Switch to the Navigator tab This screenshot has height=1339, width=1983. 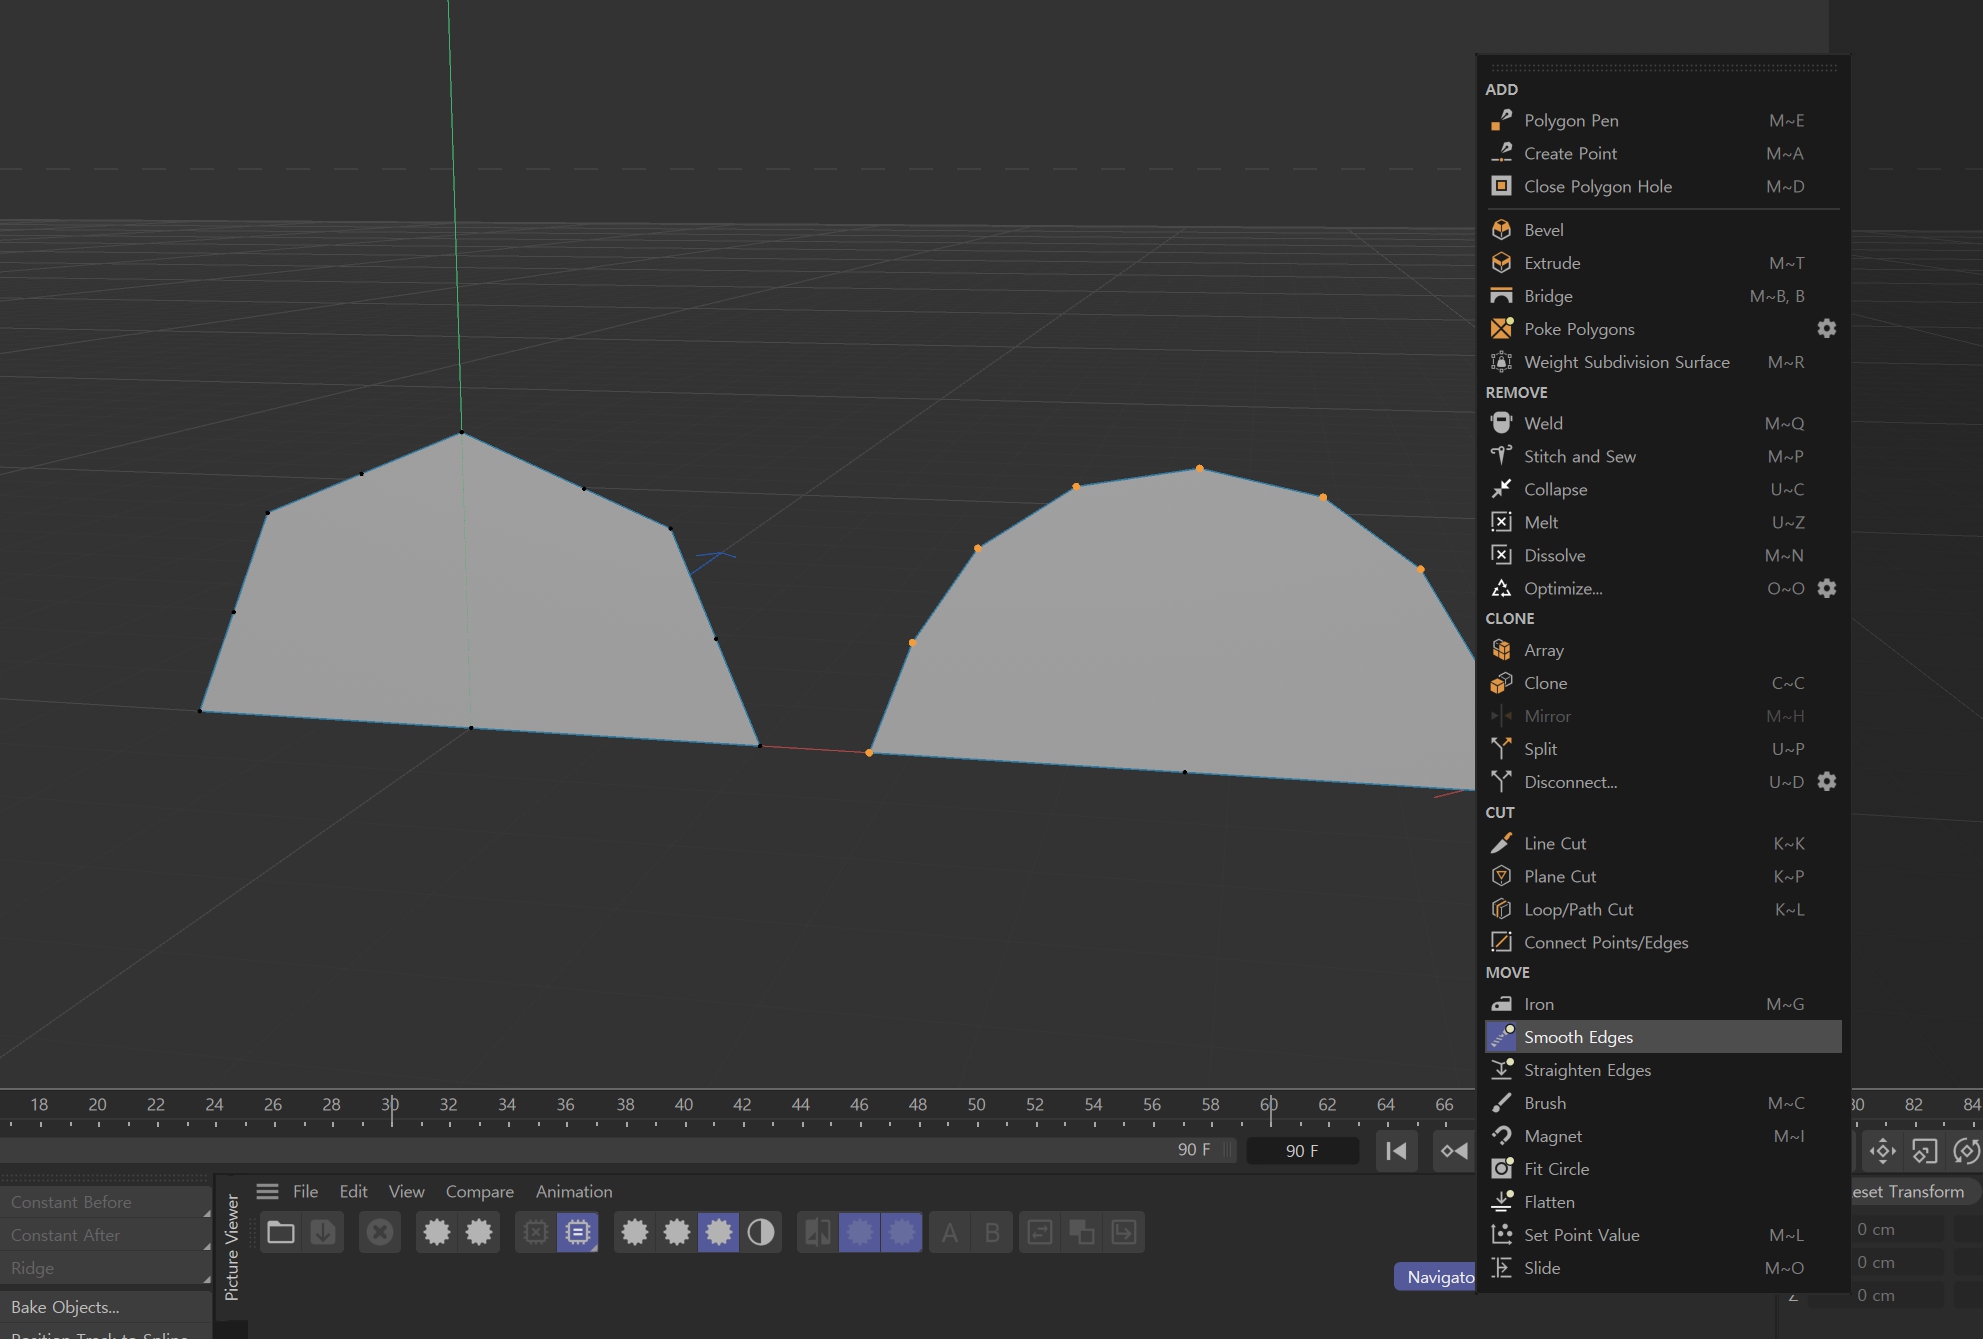coord(1437,1277)
